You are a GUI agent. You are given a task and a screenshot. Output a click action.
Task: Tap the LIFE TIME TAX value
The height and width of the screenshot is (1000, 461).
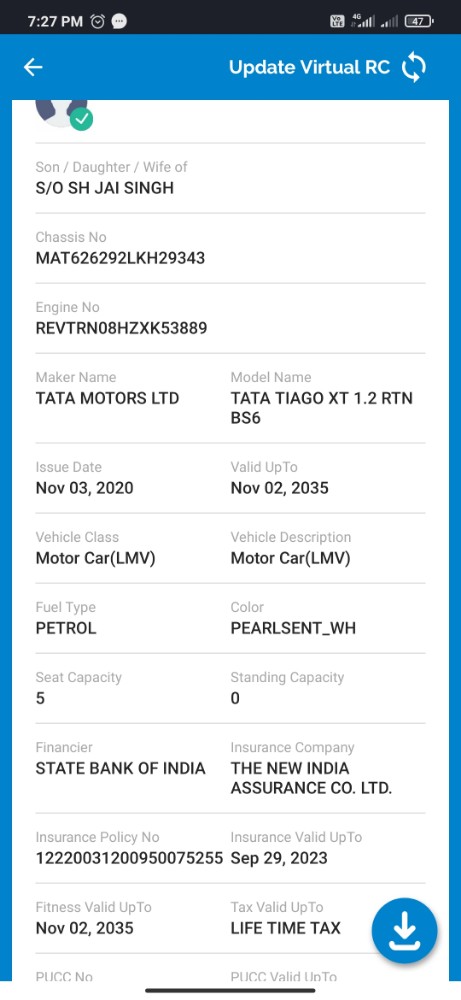(x=286, y=928)
